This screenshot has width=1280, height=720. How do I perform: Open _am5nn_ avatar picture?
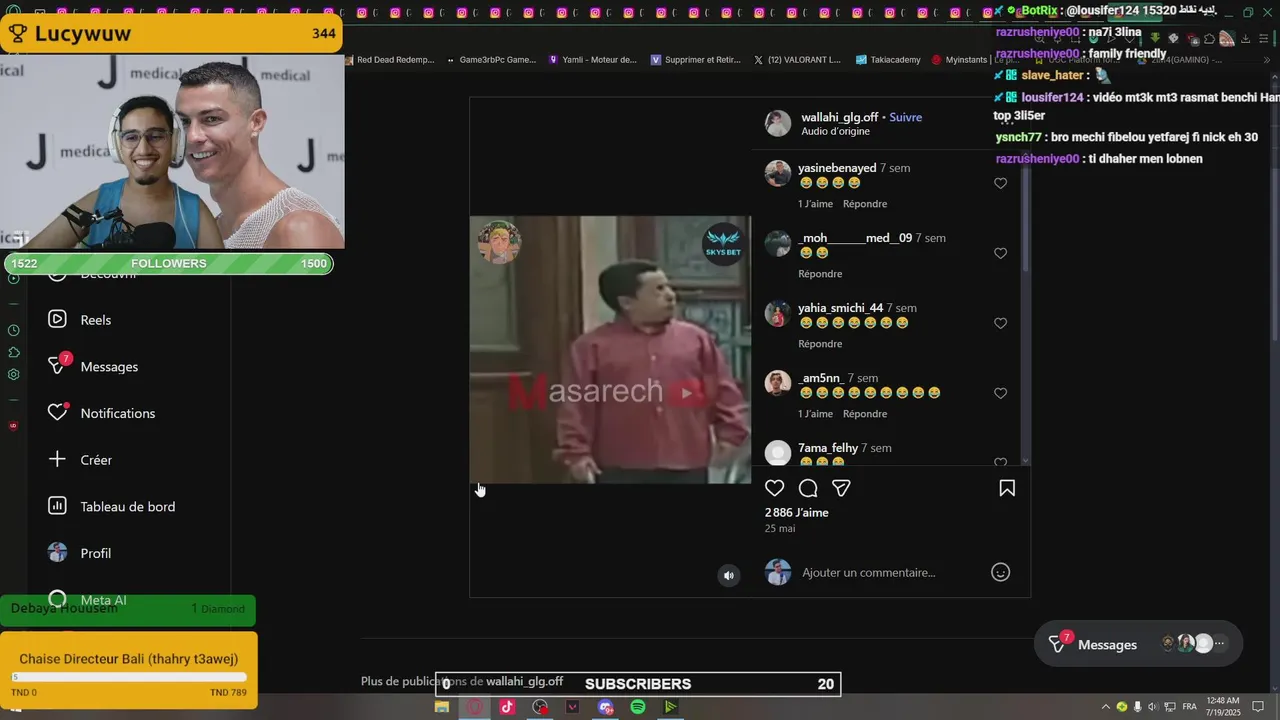[x=778, y=383]
